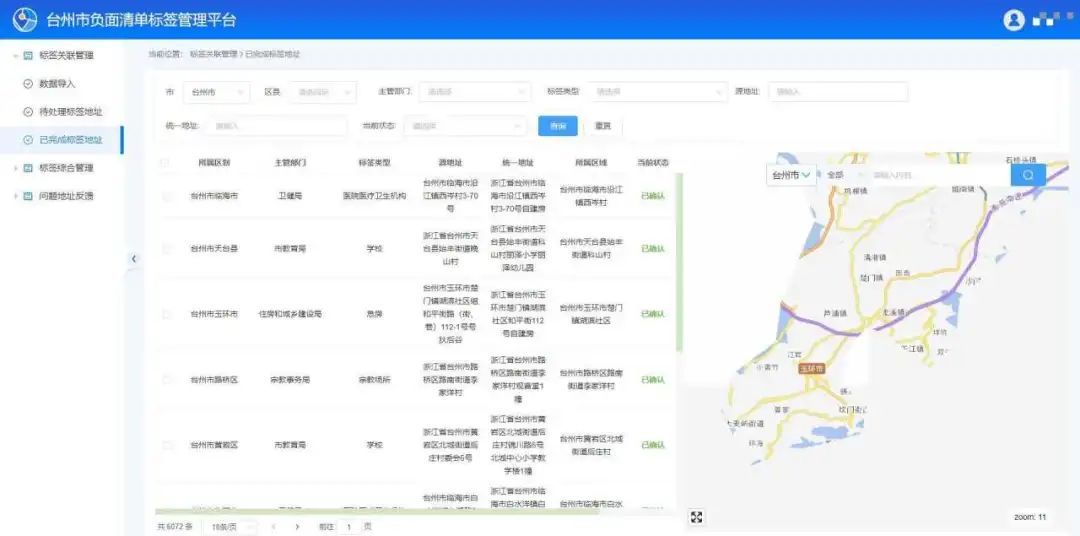Image resolution: width=1080 pixels, height=536 pixels.
Task: Check the 台州市黄岩区 row checkbox
Action: coord(166,445)
